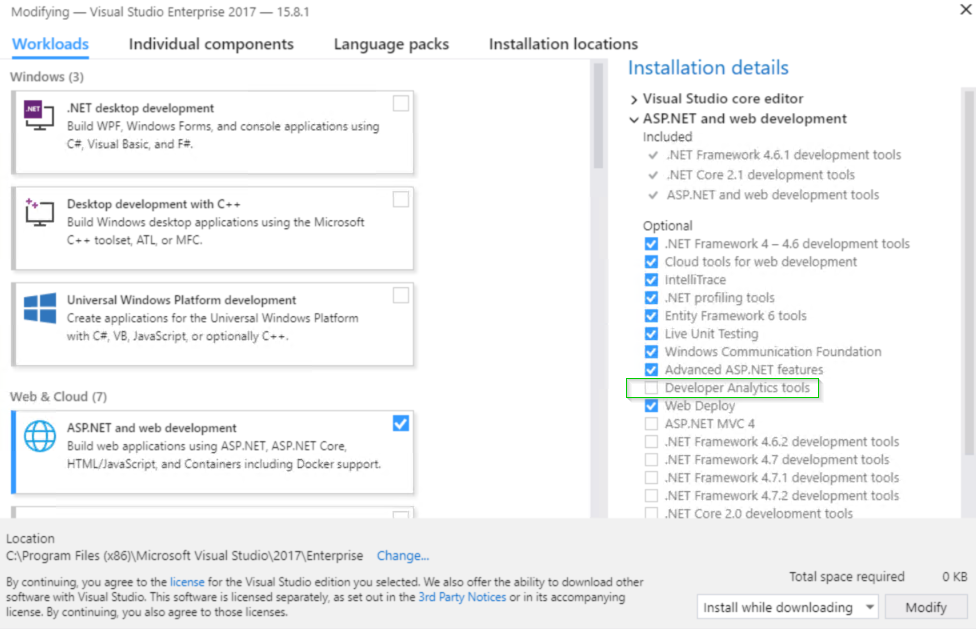Viewport: 976px width, 629px height.
Task: Check .NET Framework 4.7.1 development tools
Action: (651, 478)
